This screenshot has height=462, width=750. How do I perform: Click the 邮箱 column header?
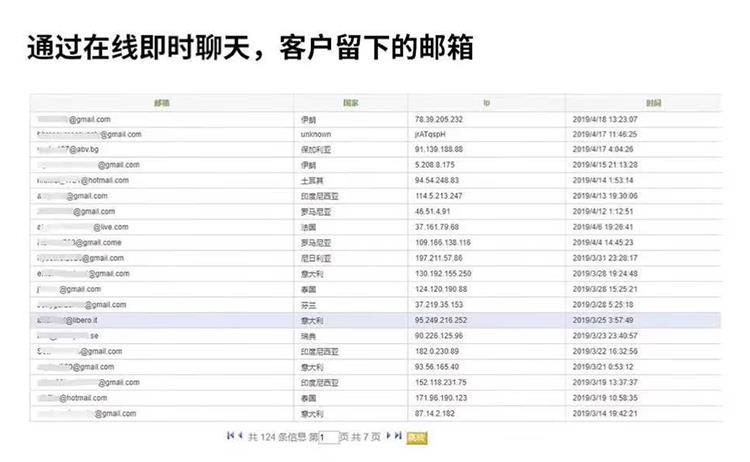coord(161,103)
